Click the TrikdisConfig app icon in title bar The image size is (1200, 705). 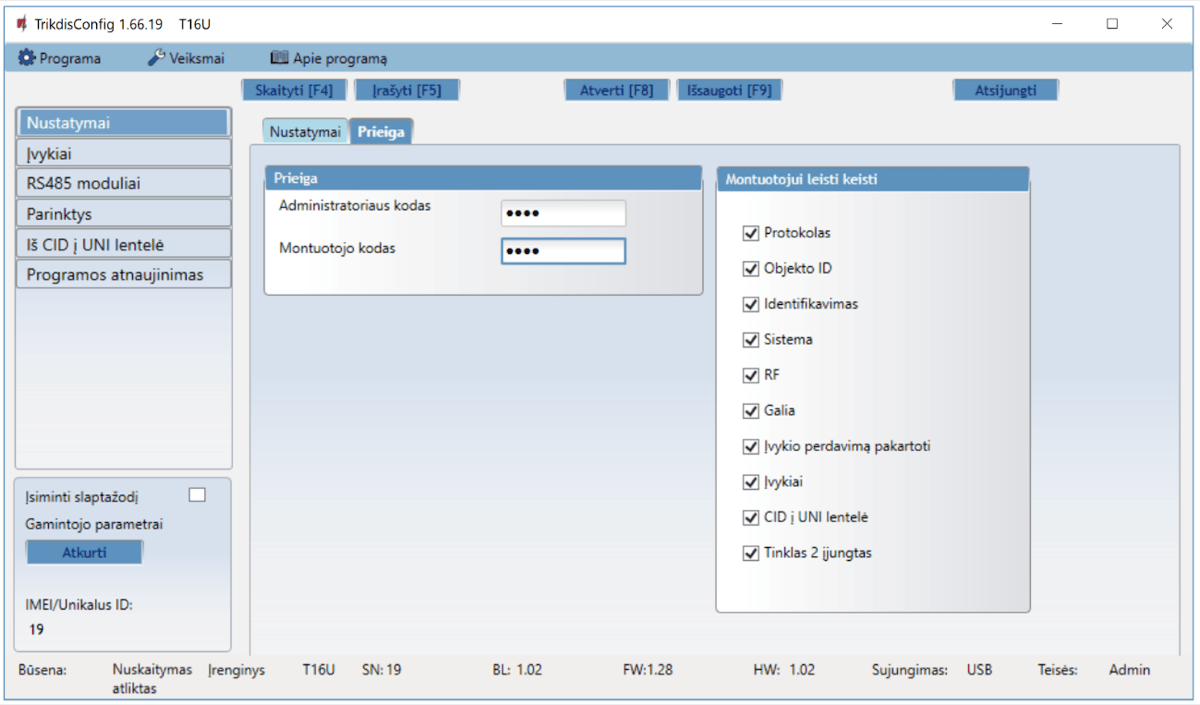[x=22, y=24]
